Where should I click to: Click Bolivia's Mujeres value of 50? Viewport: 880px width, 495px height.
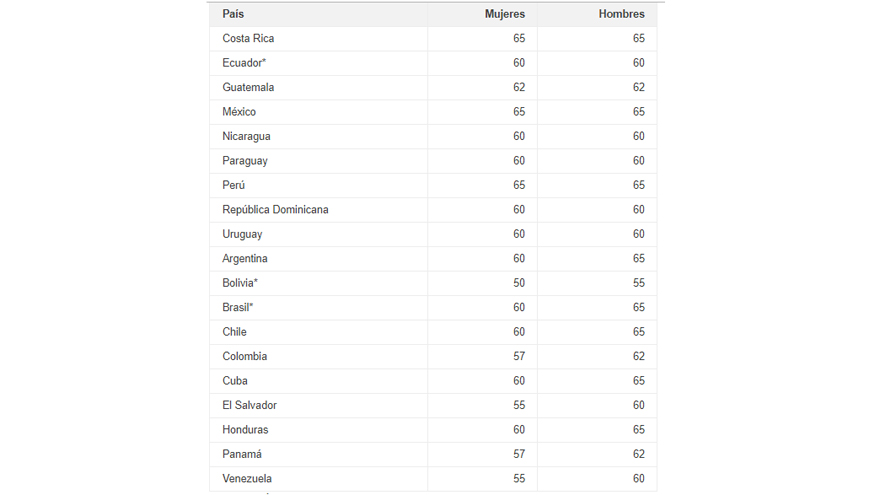(x=519, y=283)
